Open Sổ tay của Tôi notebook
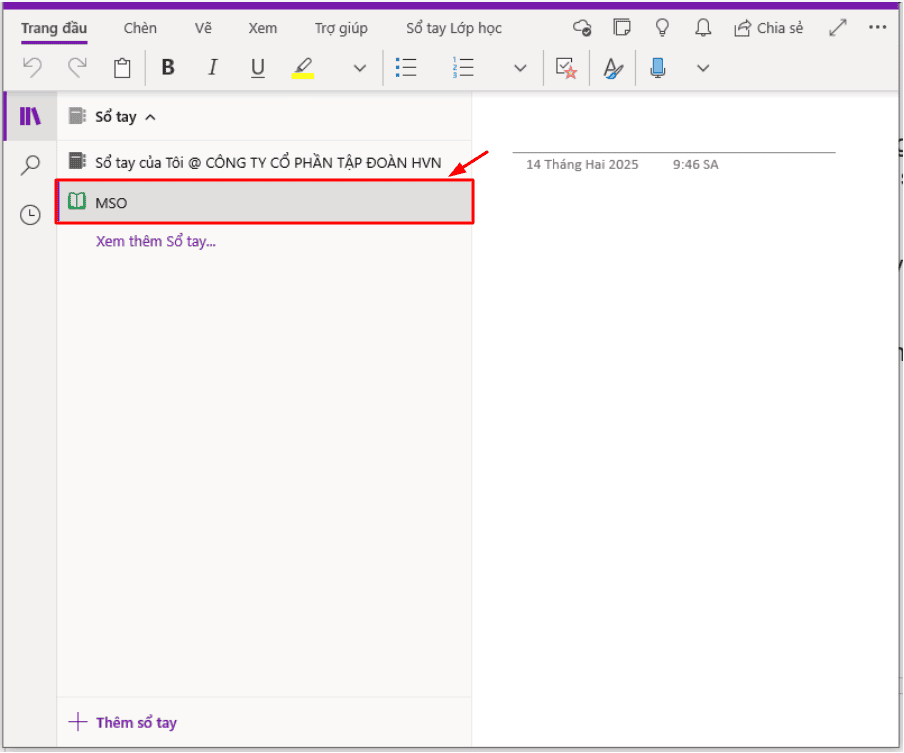This screenshot has width=904, height=753. pos(264,163)
